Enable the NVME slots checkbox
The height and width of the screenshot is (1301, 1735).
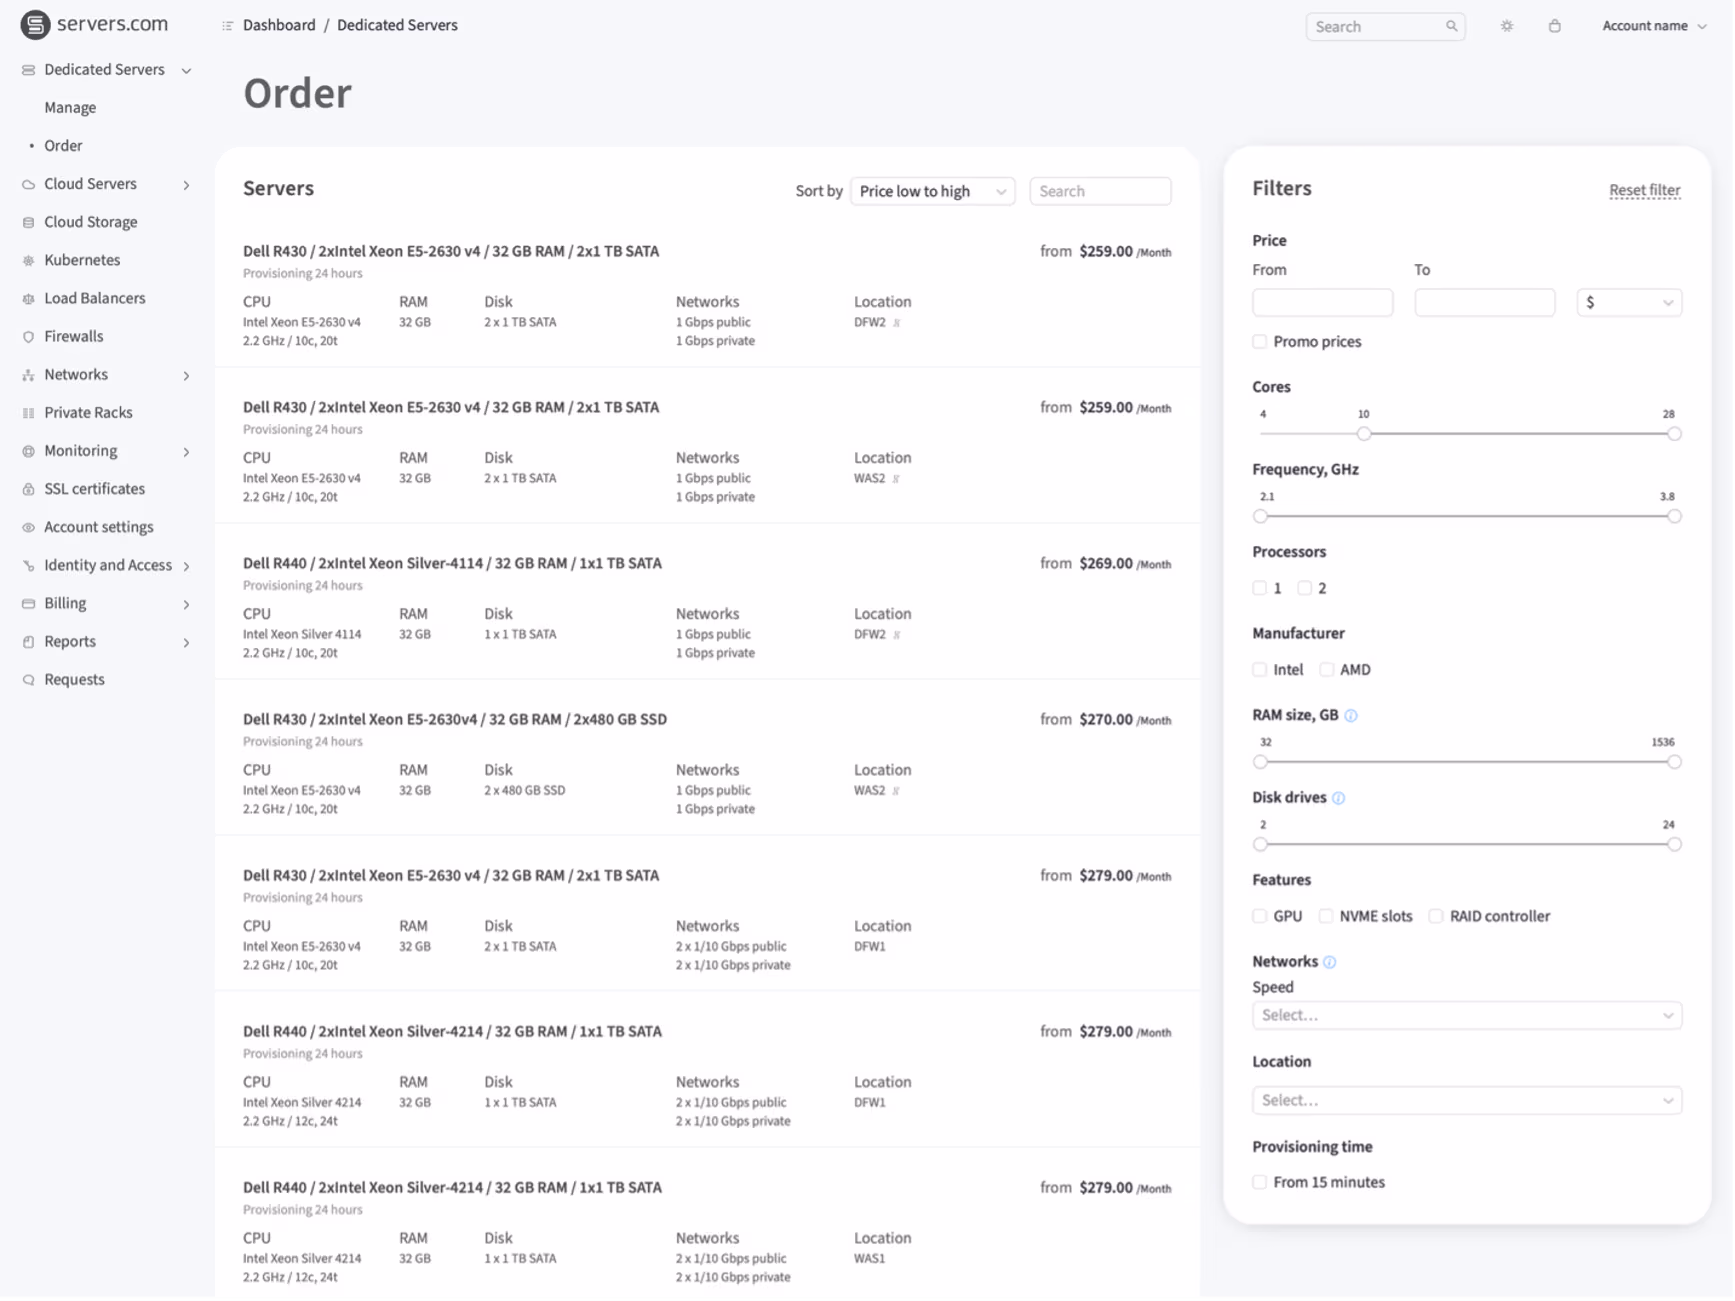tap(1326, 917)
